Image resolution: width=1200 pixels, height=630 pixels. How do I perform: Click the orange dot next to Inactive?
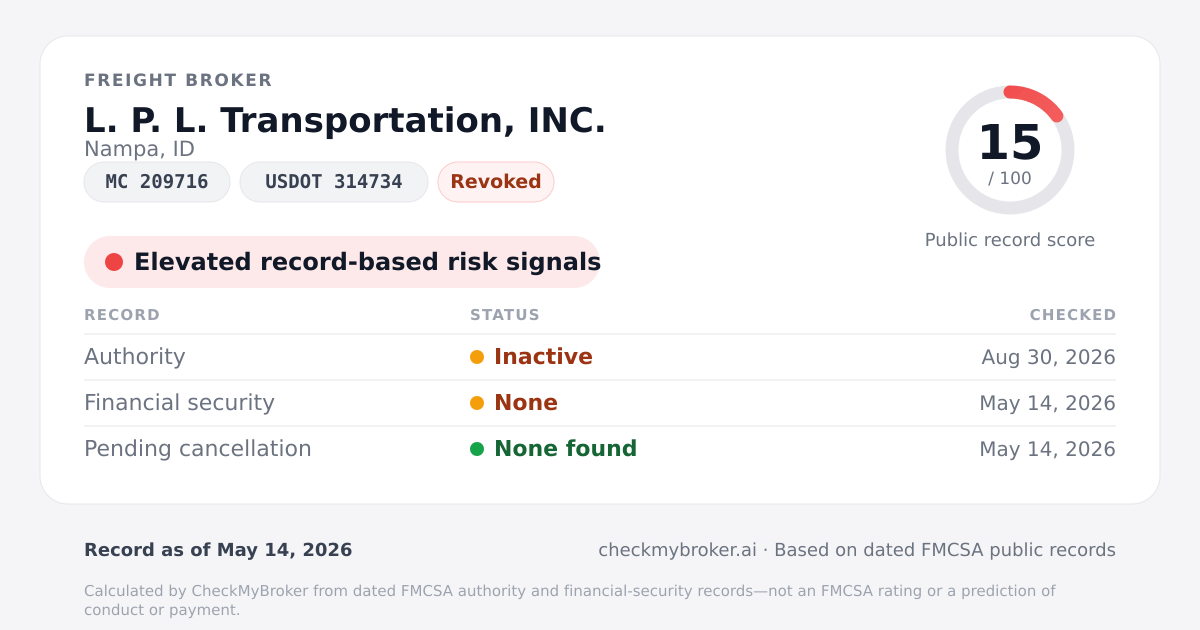pos(477,357)
